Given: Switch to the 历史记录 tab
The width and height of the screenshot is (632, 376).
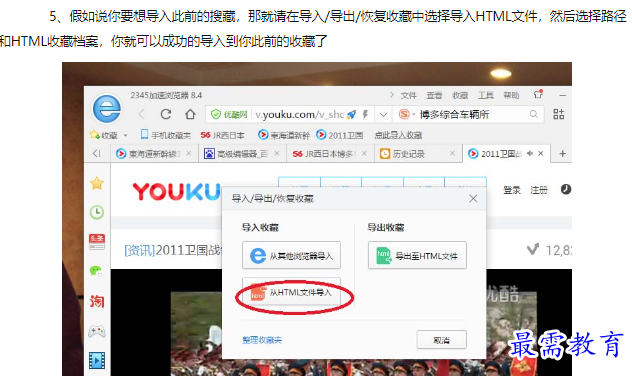Looking at the screenshot, I should (x=418, y=154).
